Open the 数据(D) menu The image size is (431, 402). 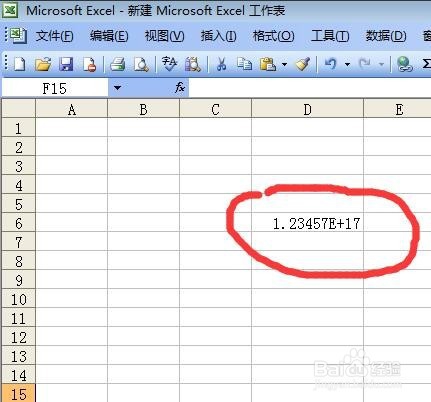point(386,36)
